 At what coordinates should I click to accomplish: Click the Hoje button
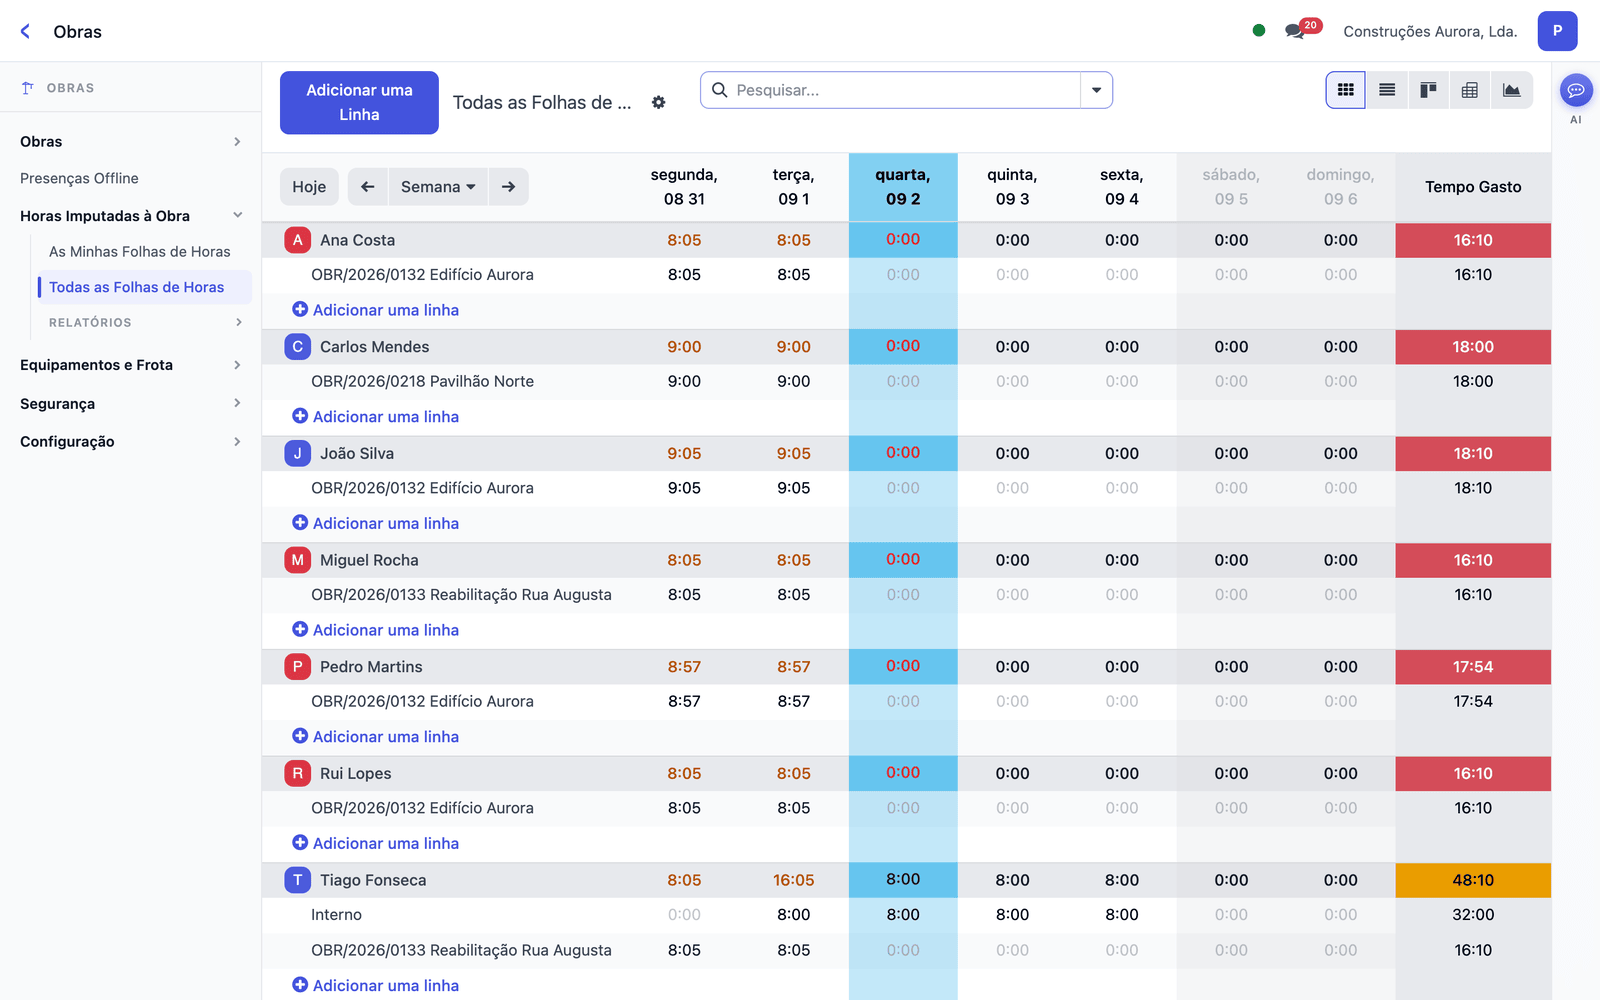pyautogui.click(x=309, y=187)
